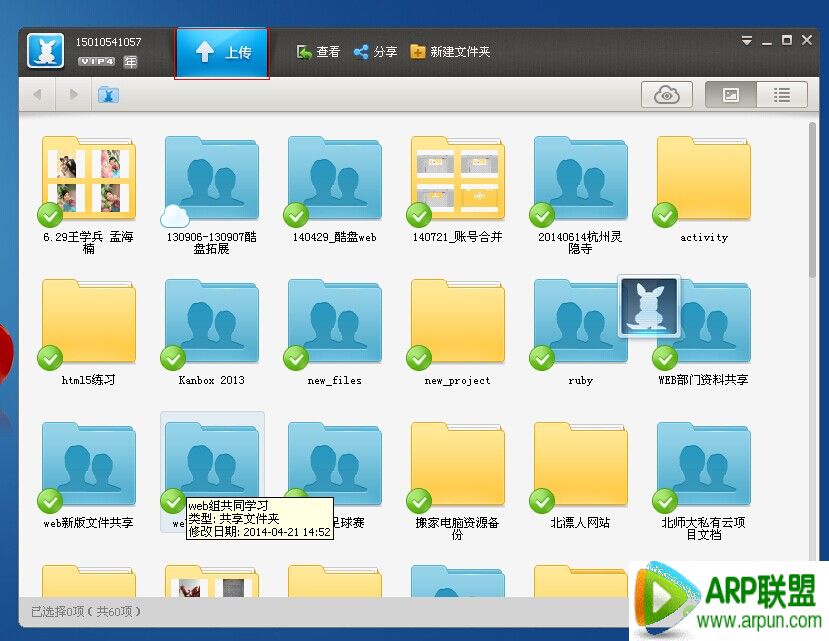This screenshot has height=641, width=829.
Task: Click the 上传 upload button
Action: tap(221, 52)
